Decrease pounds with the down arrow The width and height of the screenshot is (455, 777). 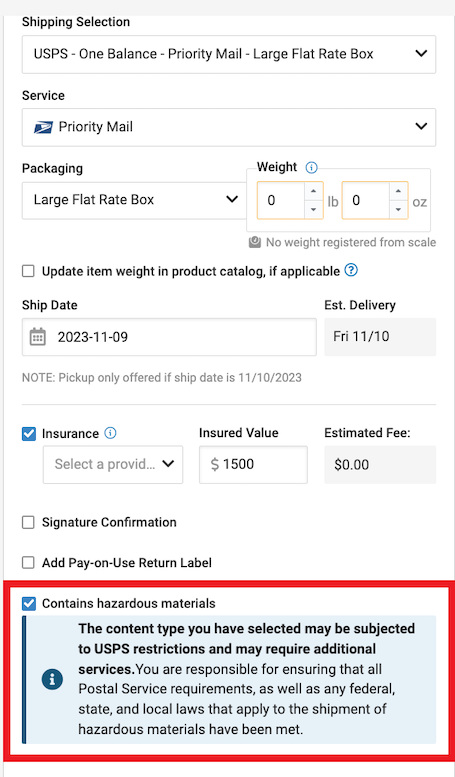[x=313, y=209]
